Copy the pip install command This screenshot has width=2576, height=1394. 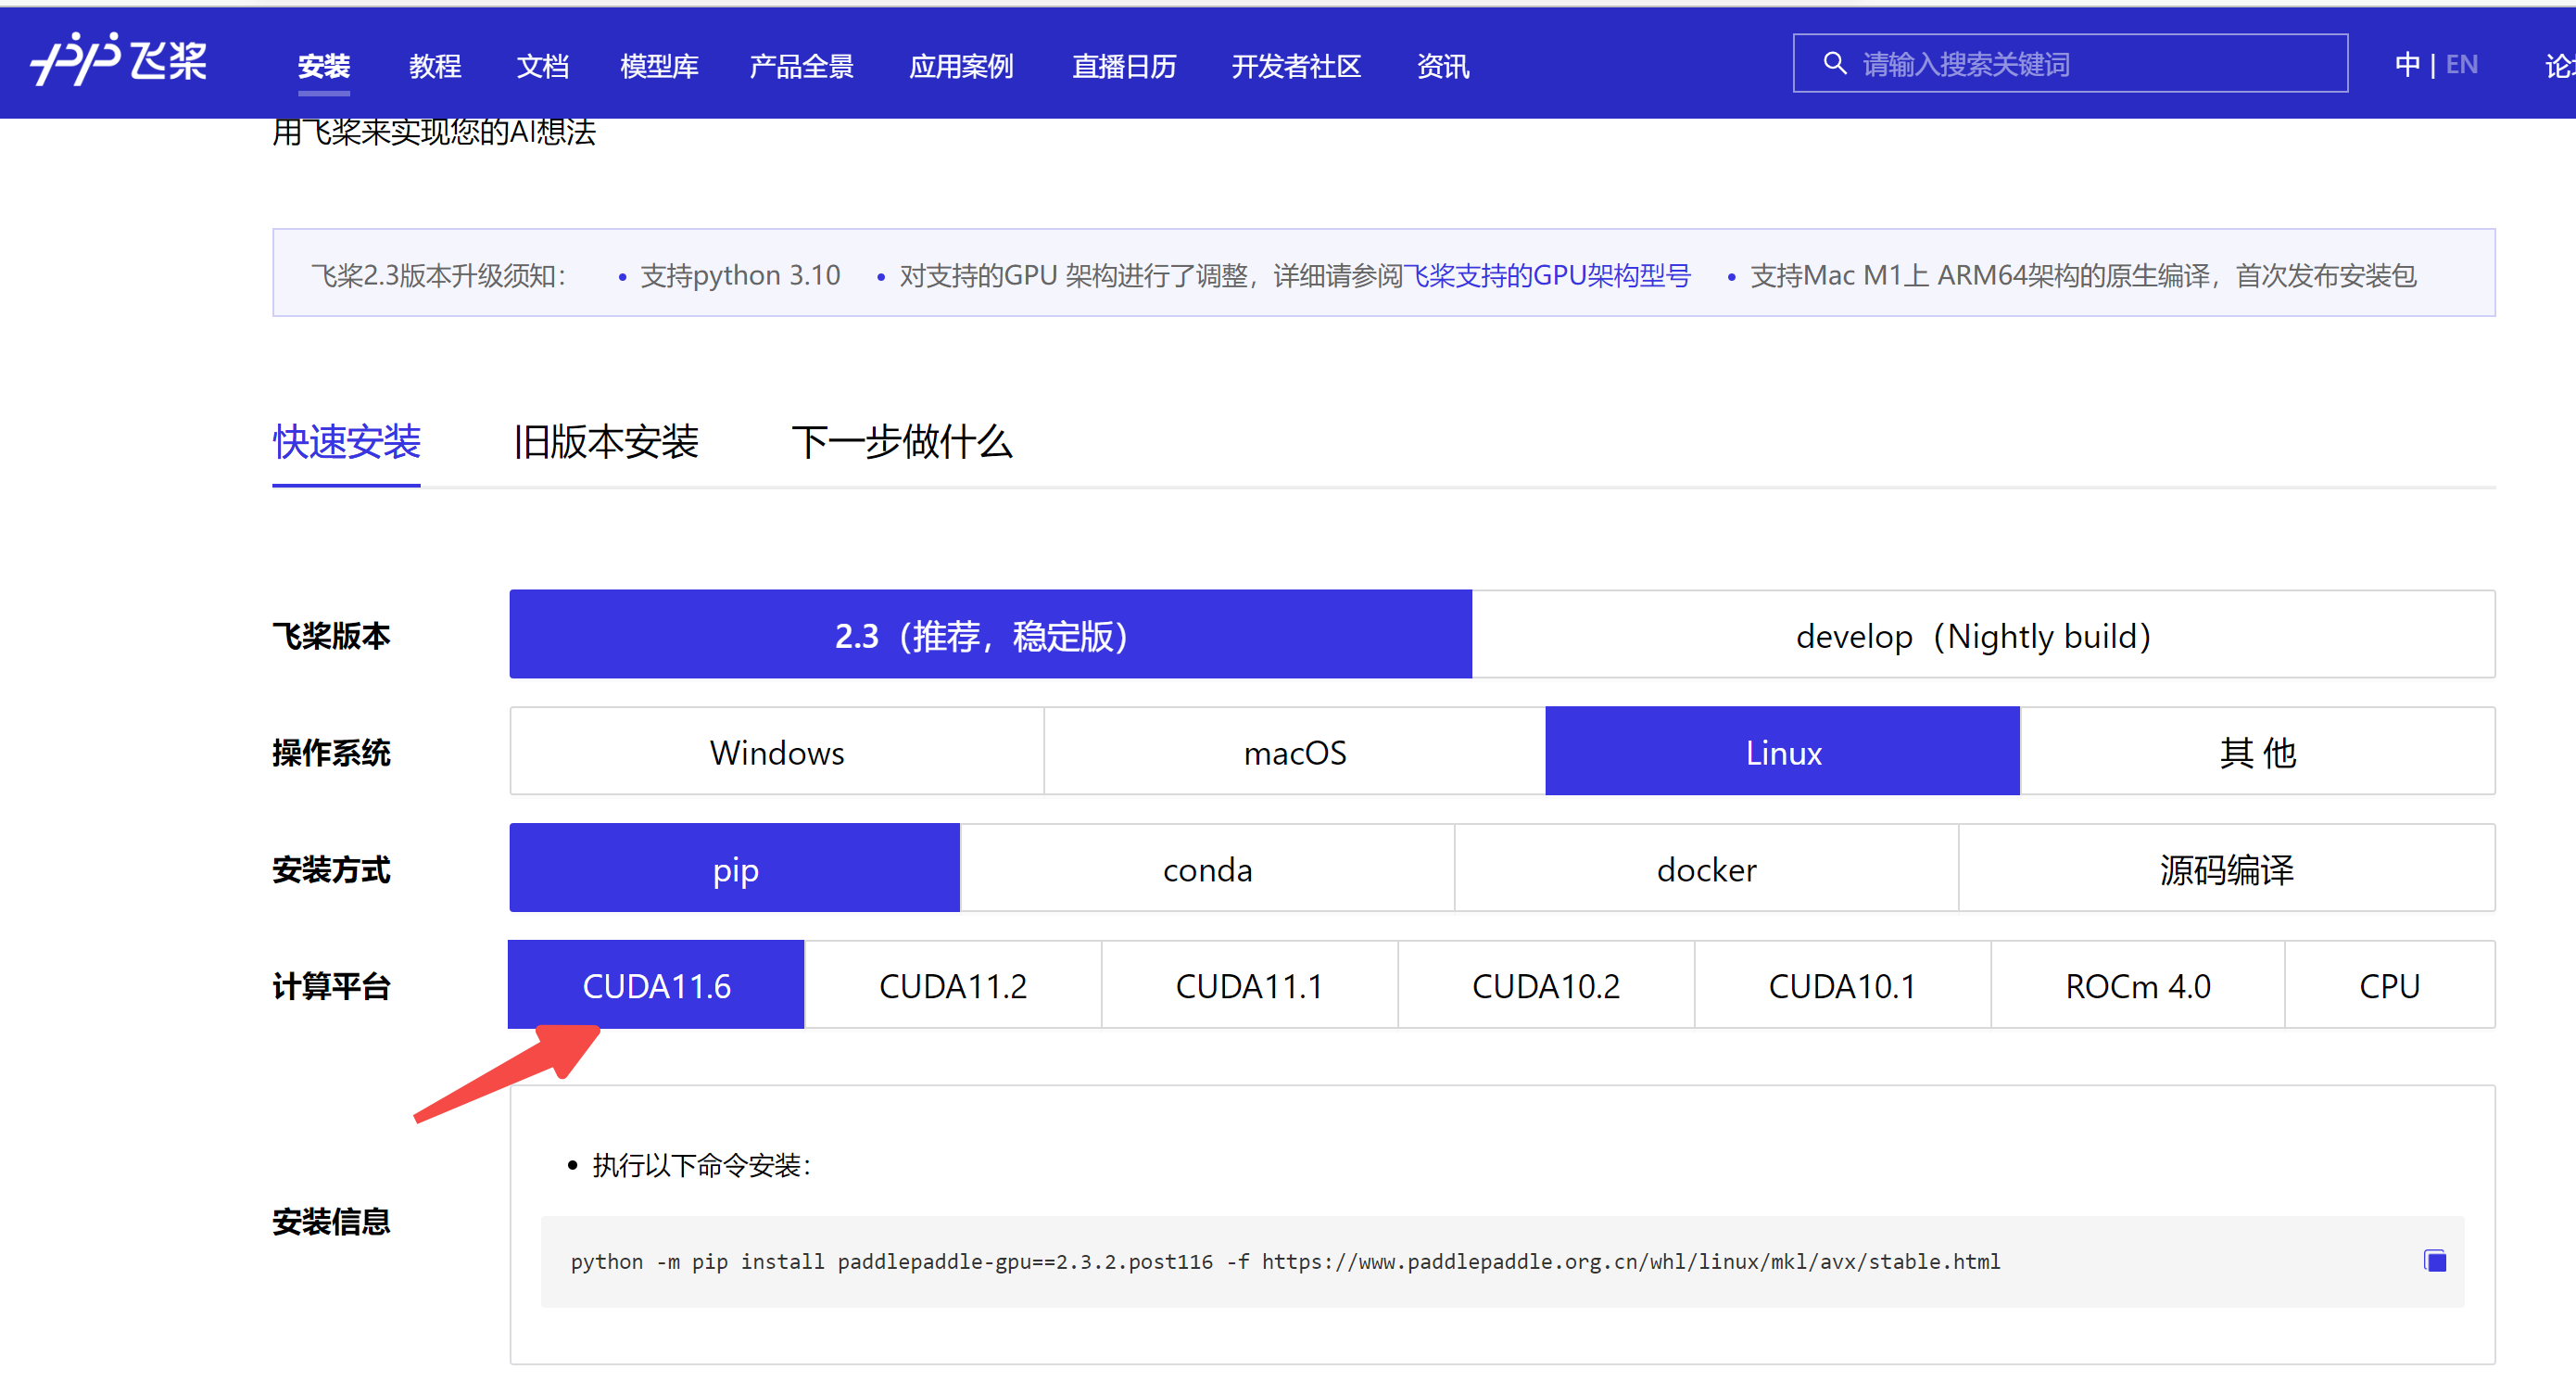[2435, 1261]
